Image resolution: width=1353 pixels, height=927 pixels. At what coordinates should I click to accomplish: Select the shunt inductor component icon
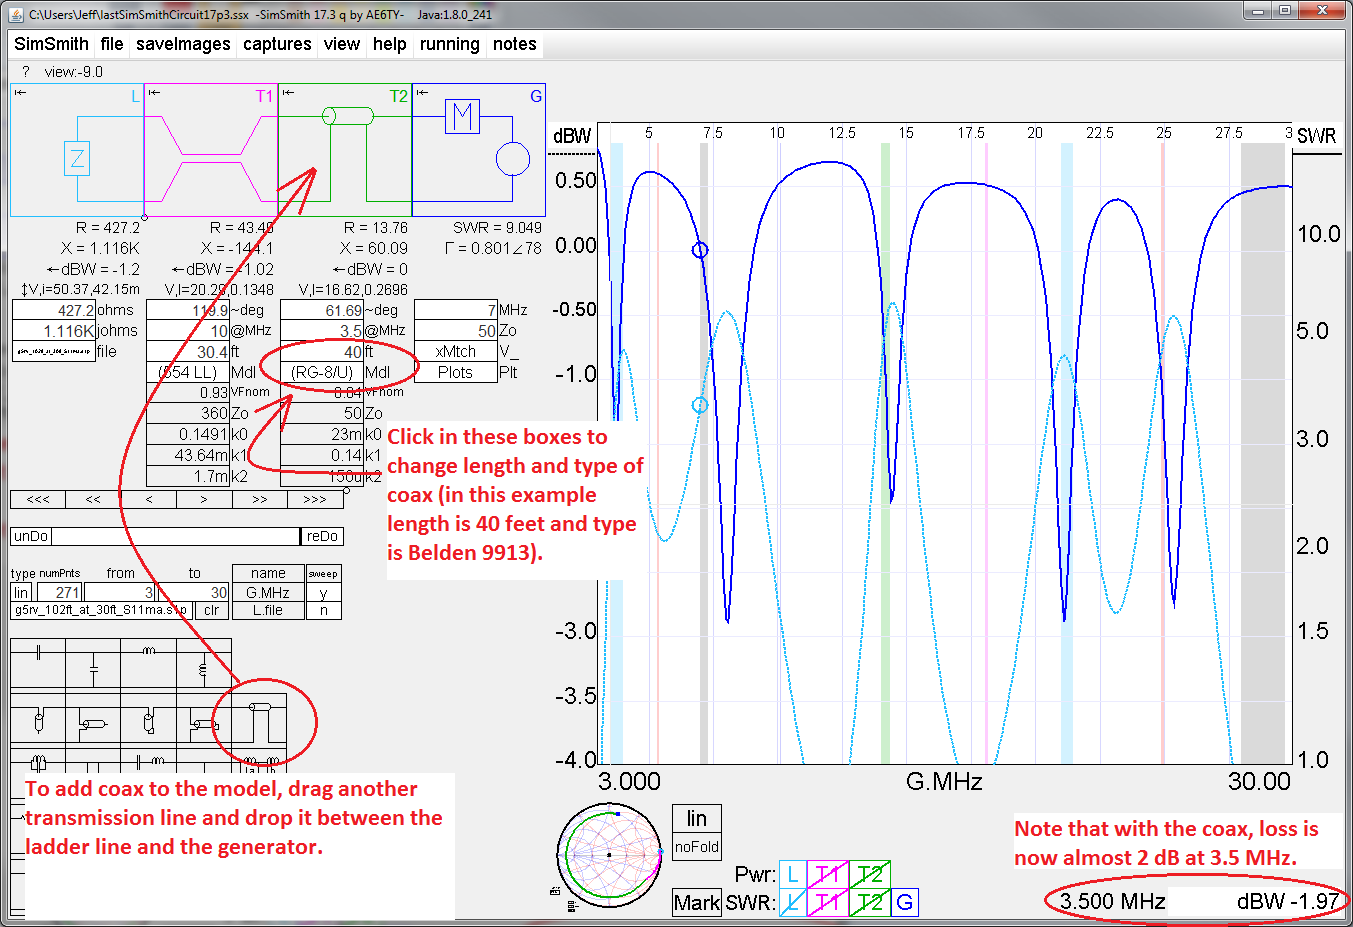(201, 671)
